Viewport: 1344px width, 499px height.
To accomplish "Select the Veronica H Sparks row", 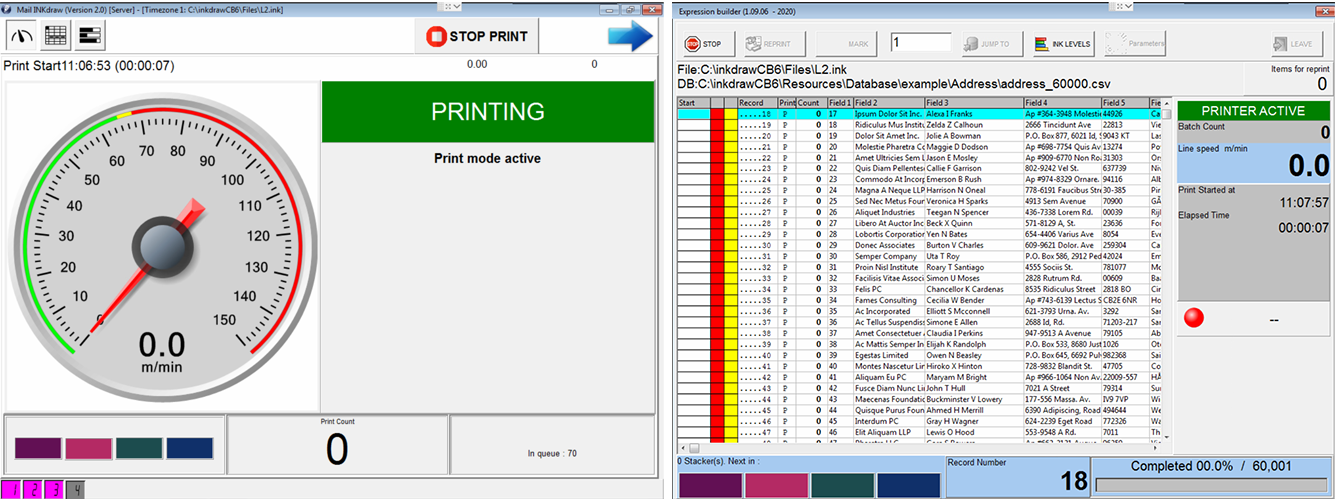I will click(919, 201).
